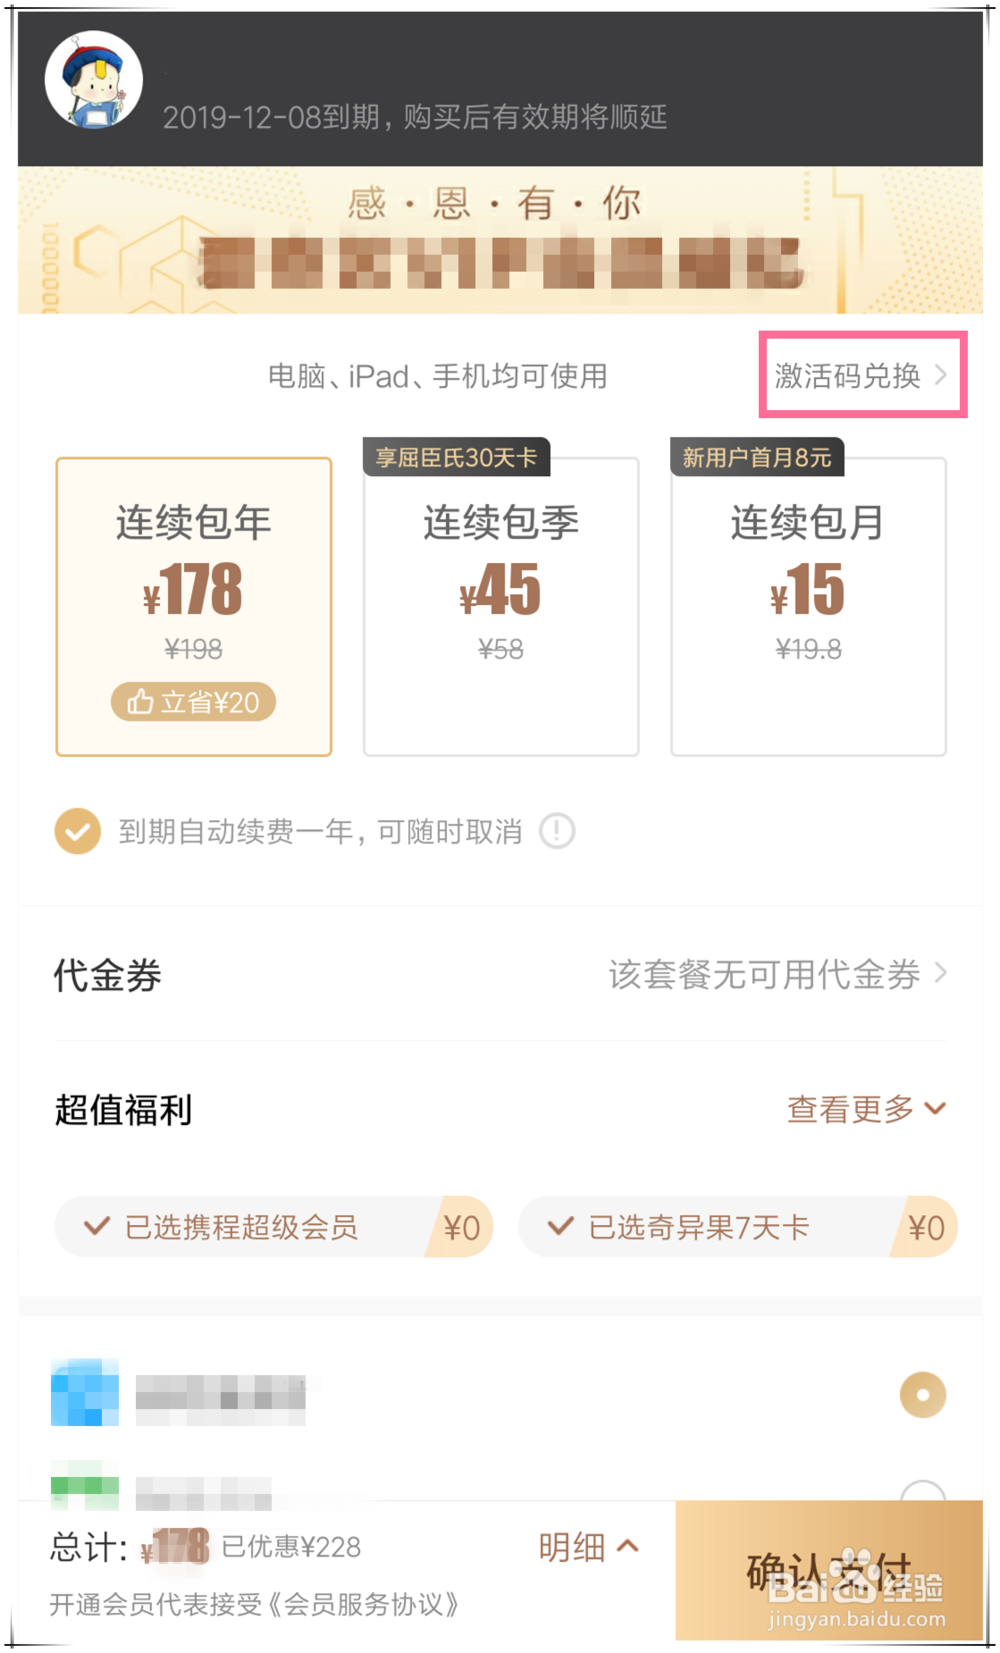Viewport: 1000px width, 1653px height.
Task: Click the thumbs-up icon on 立省¥20 badge
Action: point(141,702)
